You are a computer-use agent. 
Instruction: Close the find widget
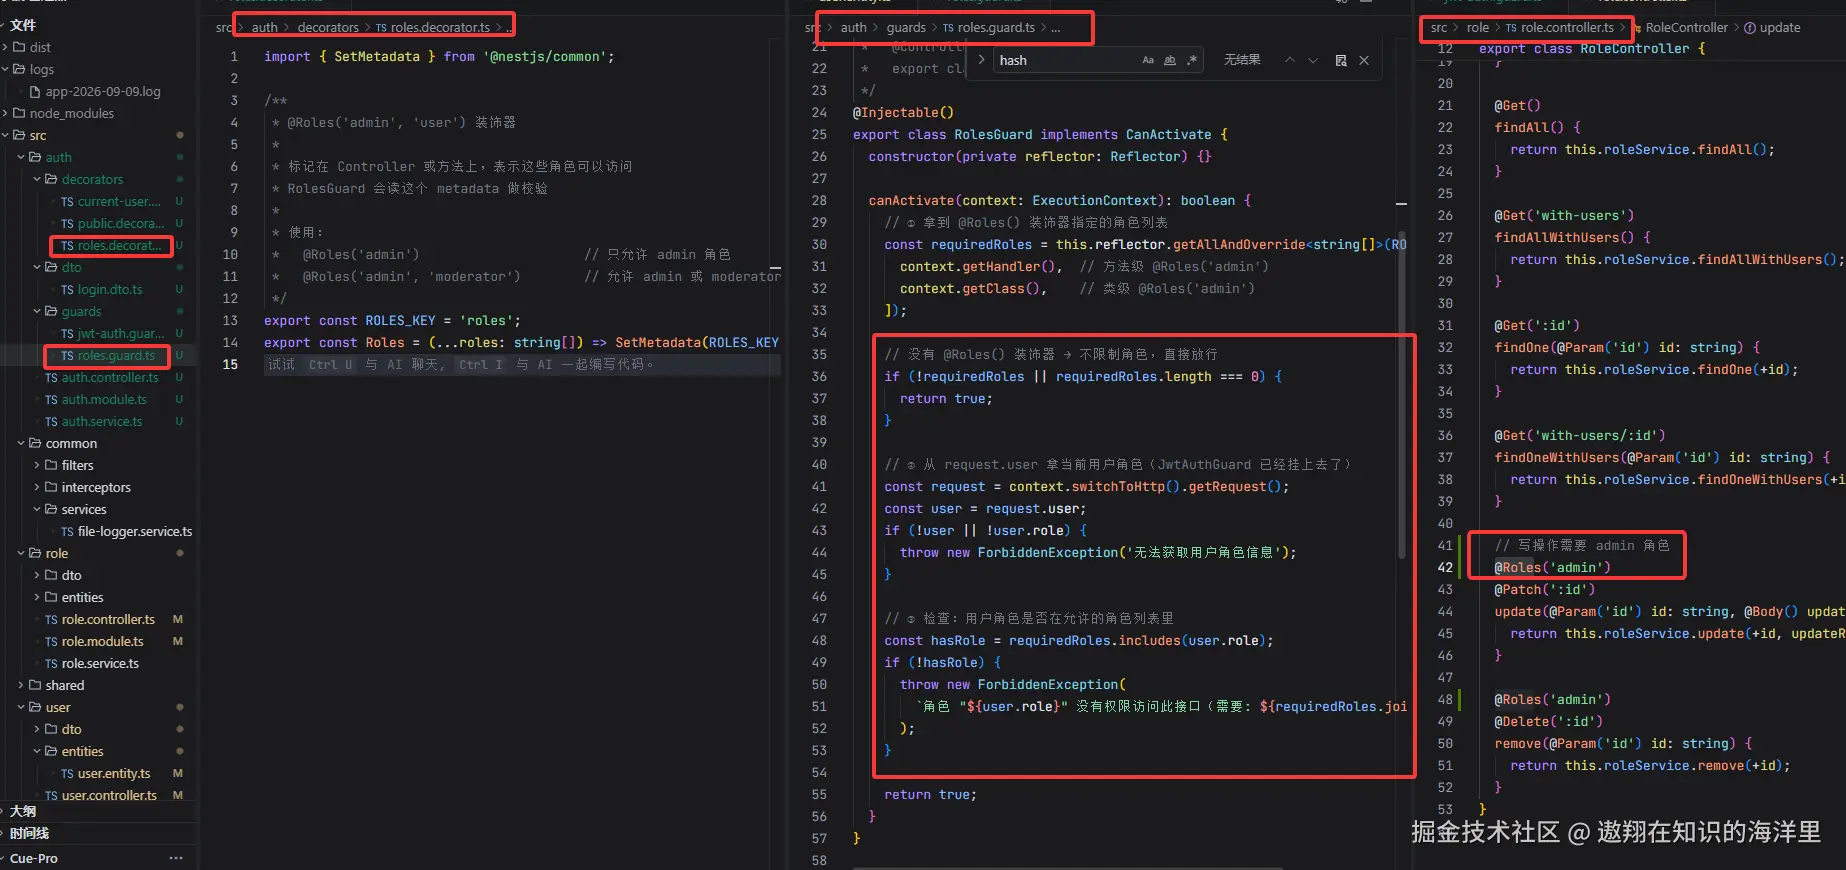click(1364, 60)
